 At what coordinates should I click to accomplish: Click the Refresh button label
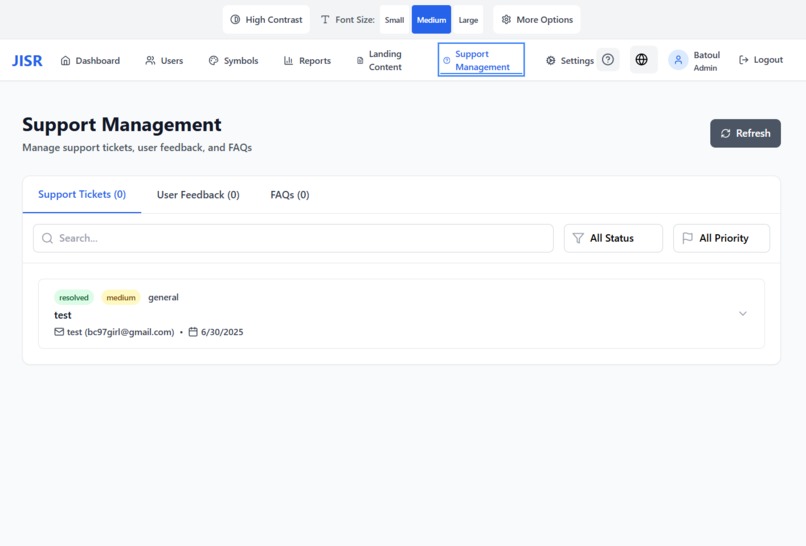753,134
